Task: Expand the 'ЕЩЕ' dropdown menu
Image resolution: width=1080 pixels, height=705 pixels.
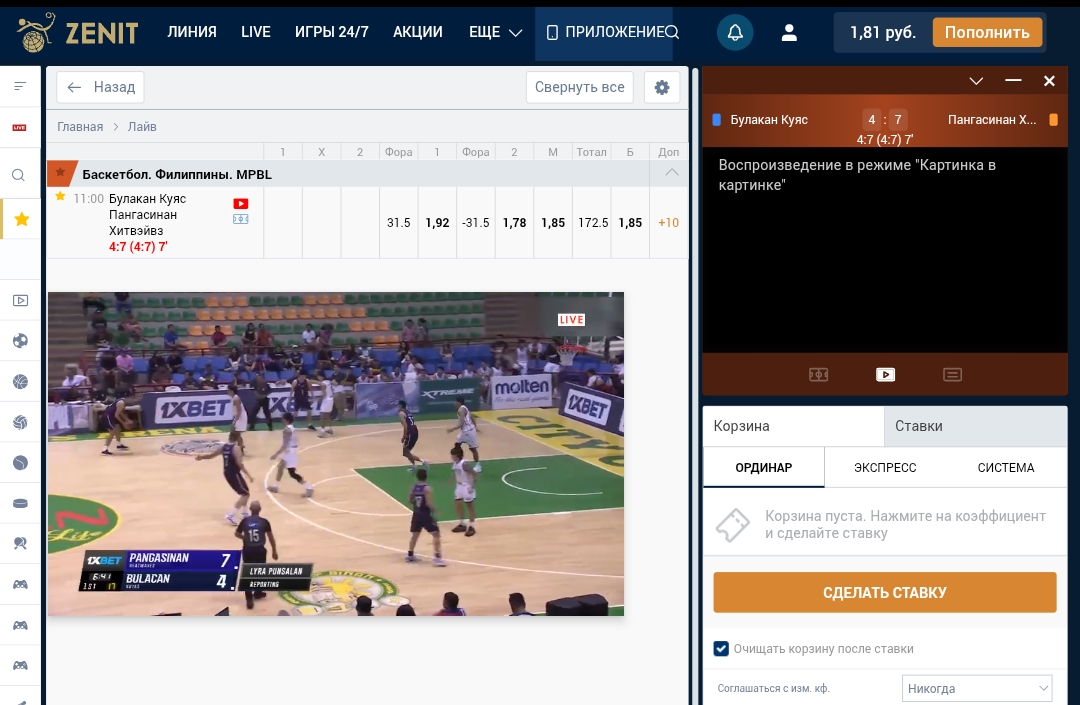Action: 495,32
